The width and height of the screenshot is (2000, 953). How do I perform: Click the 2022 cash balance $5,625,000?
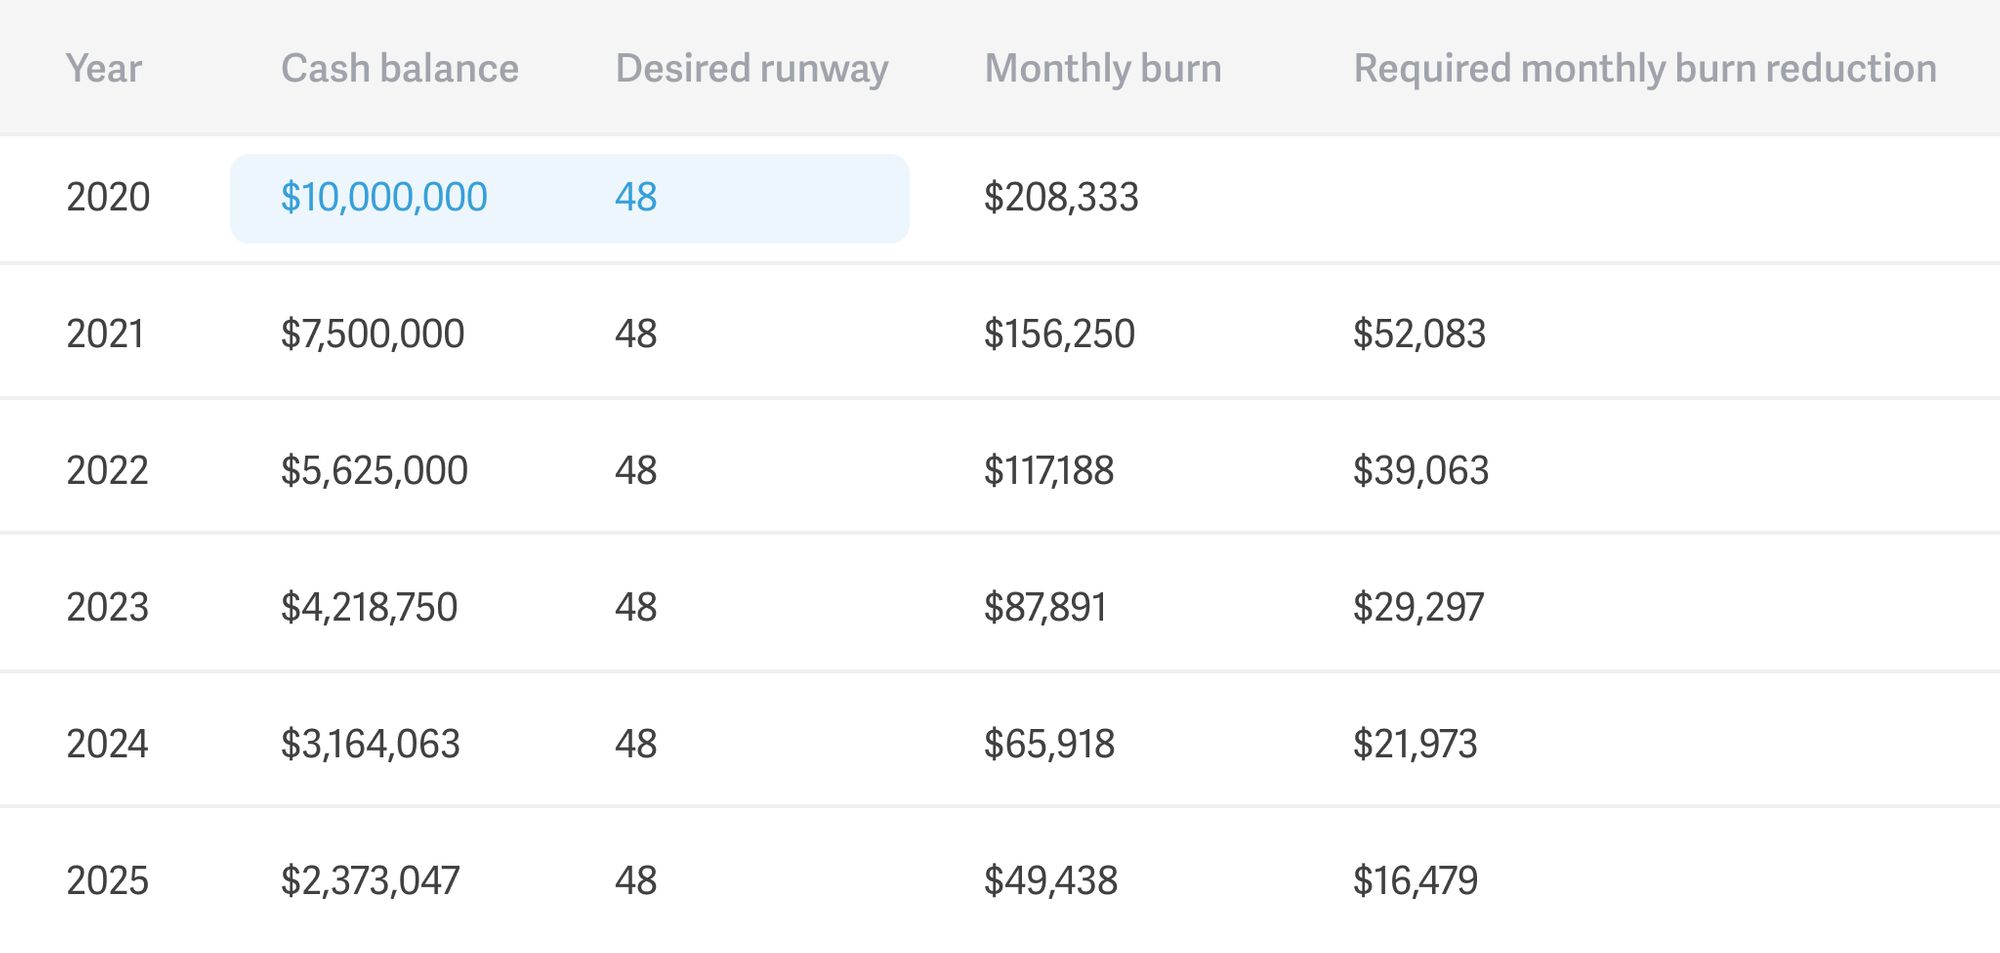pyautogui.click(x=374, y=471)
